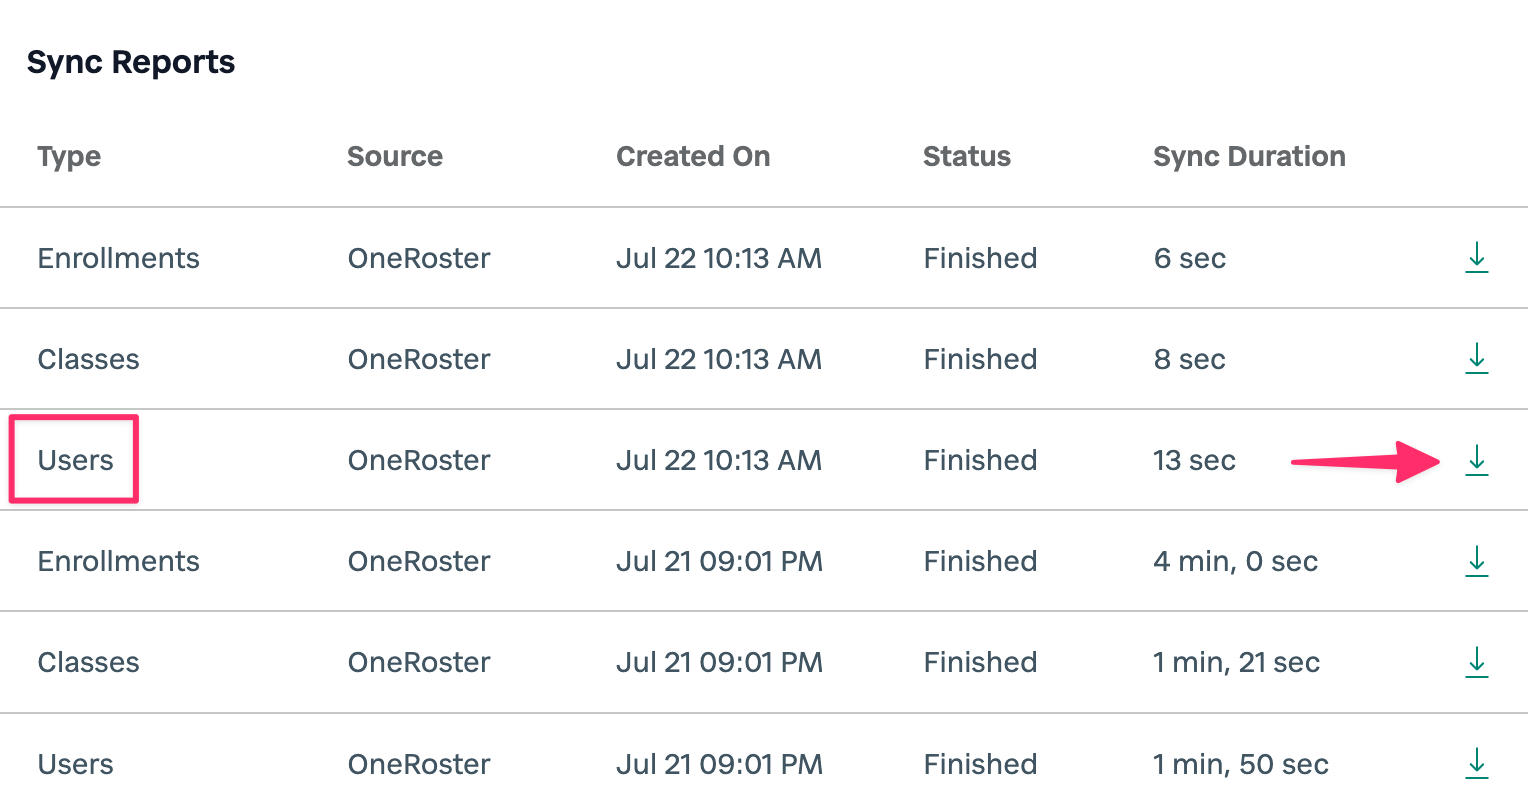This screenshot has height=804, width=1528.
Task: Click the Status column header
Action: pyautogui.click(x=966, y=156)
